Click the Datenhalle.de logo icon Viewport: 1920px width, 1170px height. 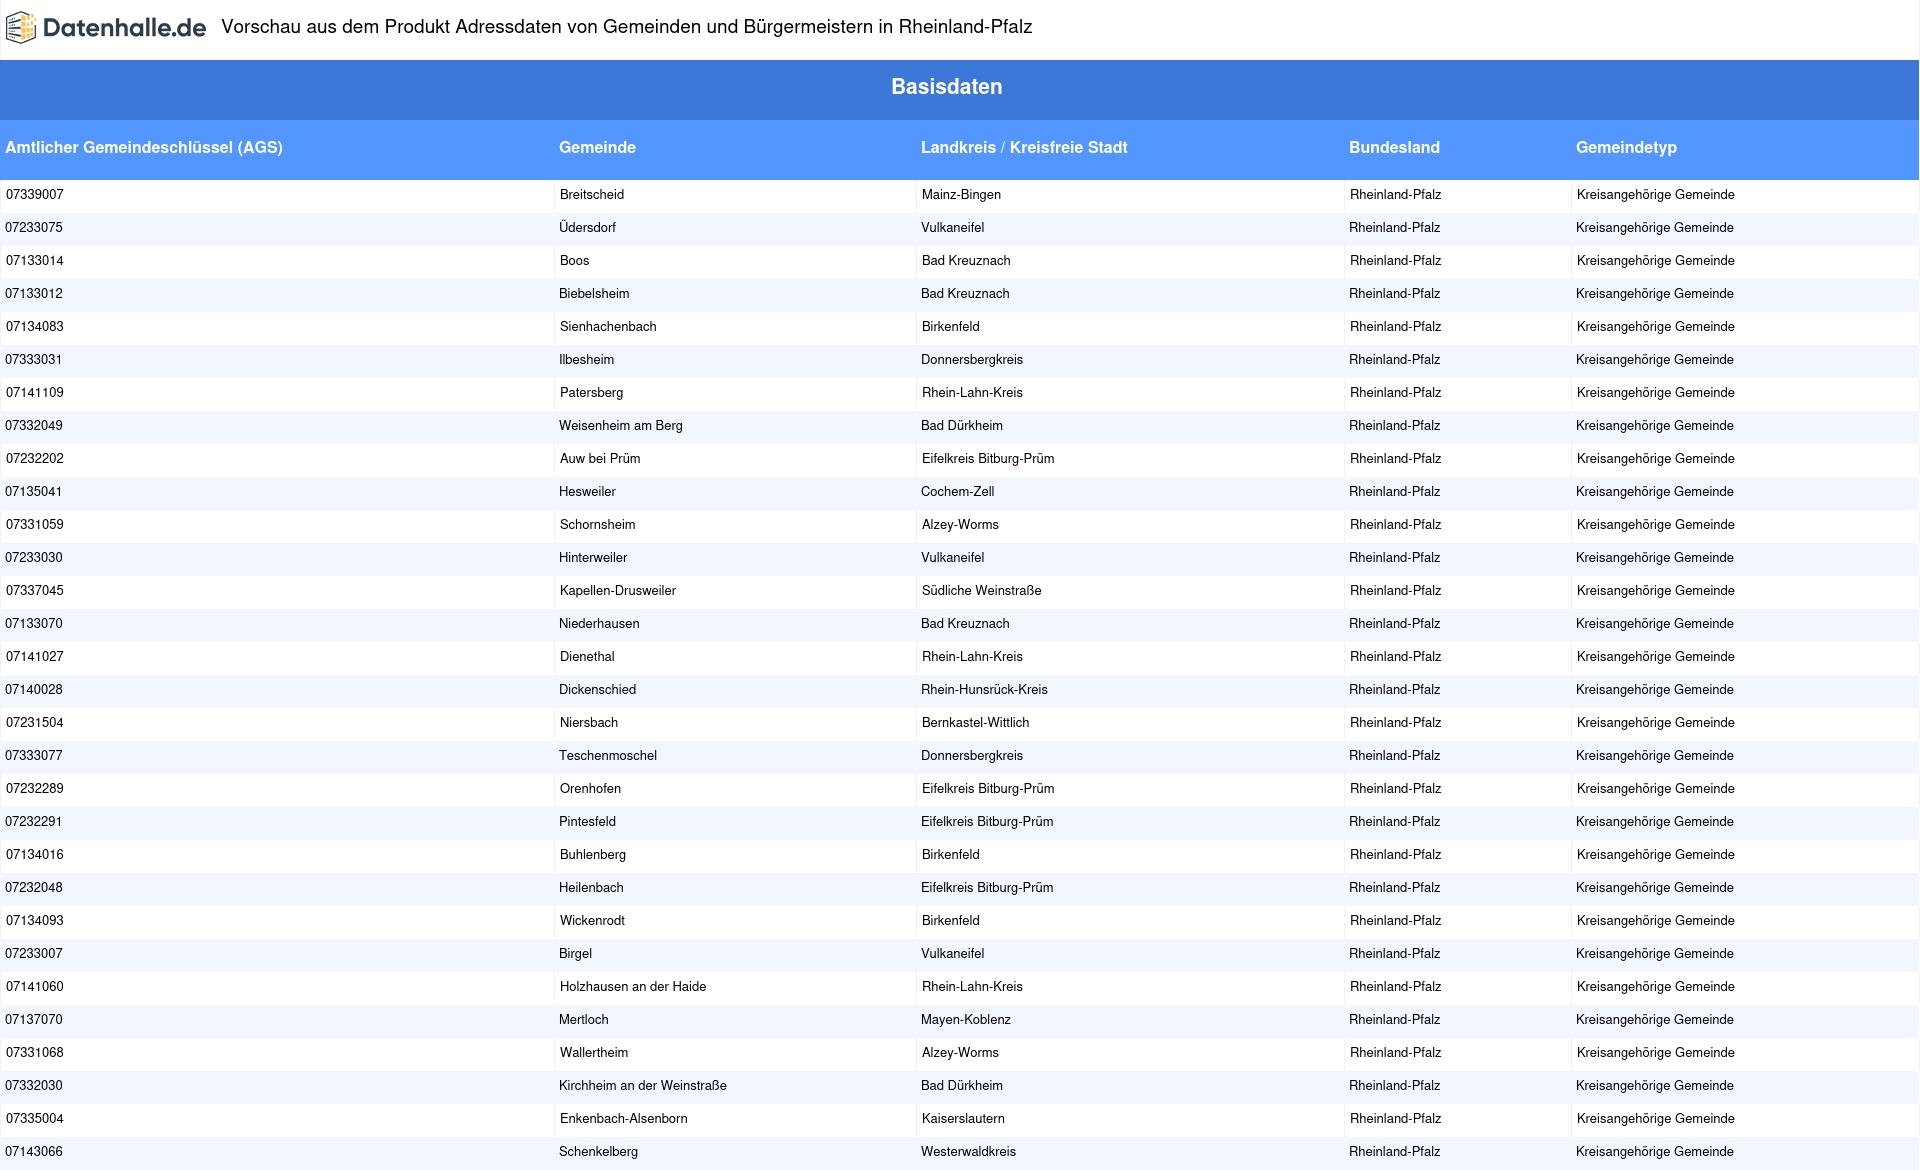click(21, 28)
